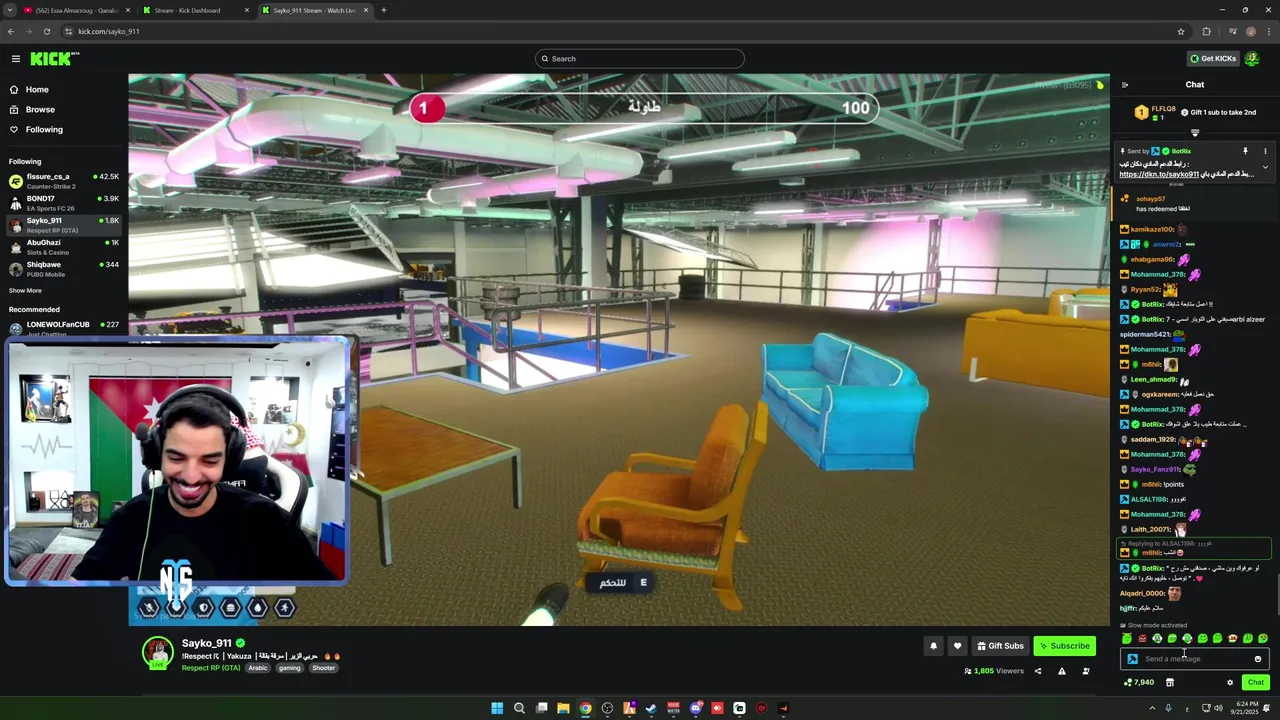1280x720 pixels.
Task: Report the stream with warning icon
Action: 1062,671
